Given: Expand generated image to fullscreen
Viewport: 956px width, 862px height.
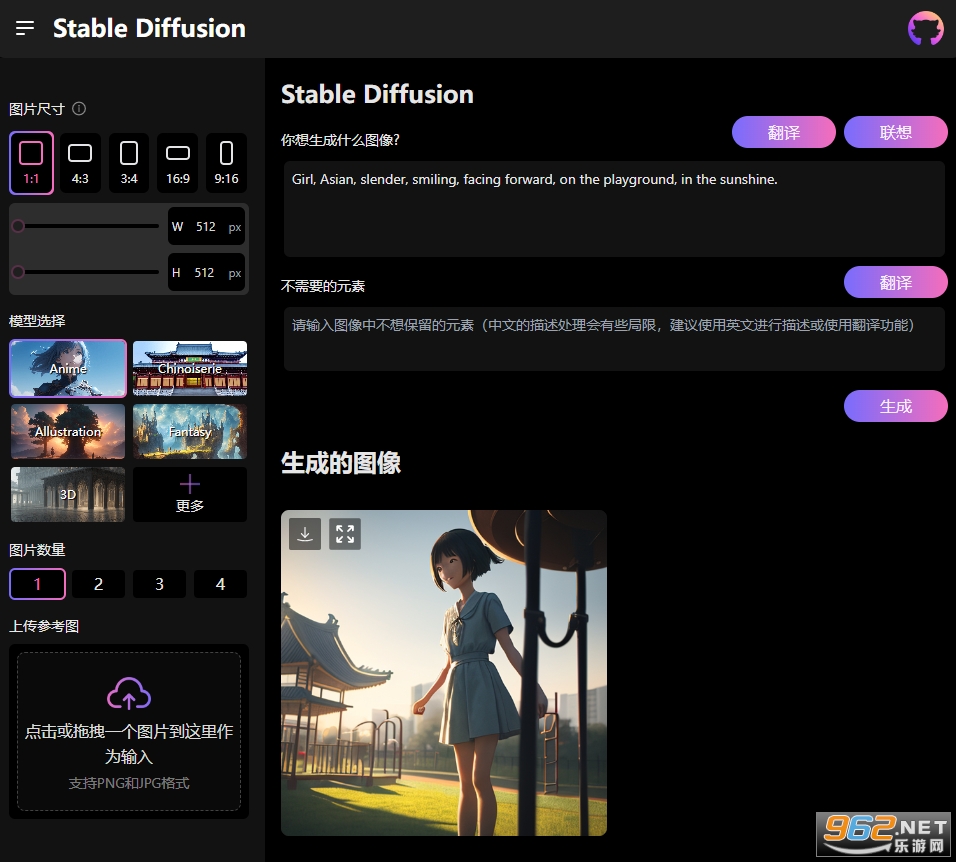Looking at the screenshot, I should click(345, 534).
